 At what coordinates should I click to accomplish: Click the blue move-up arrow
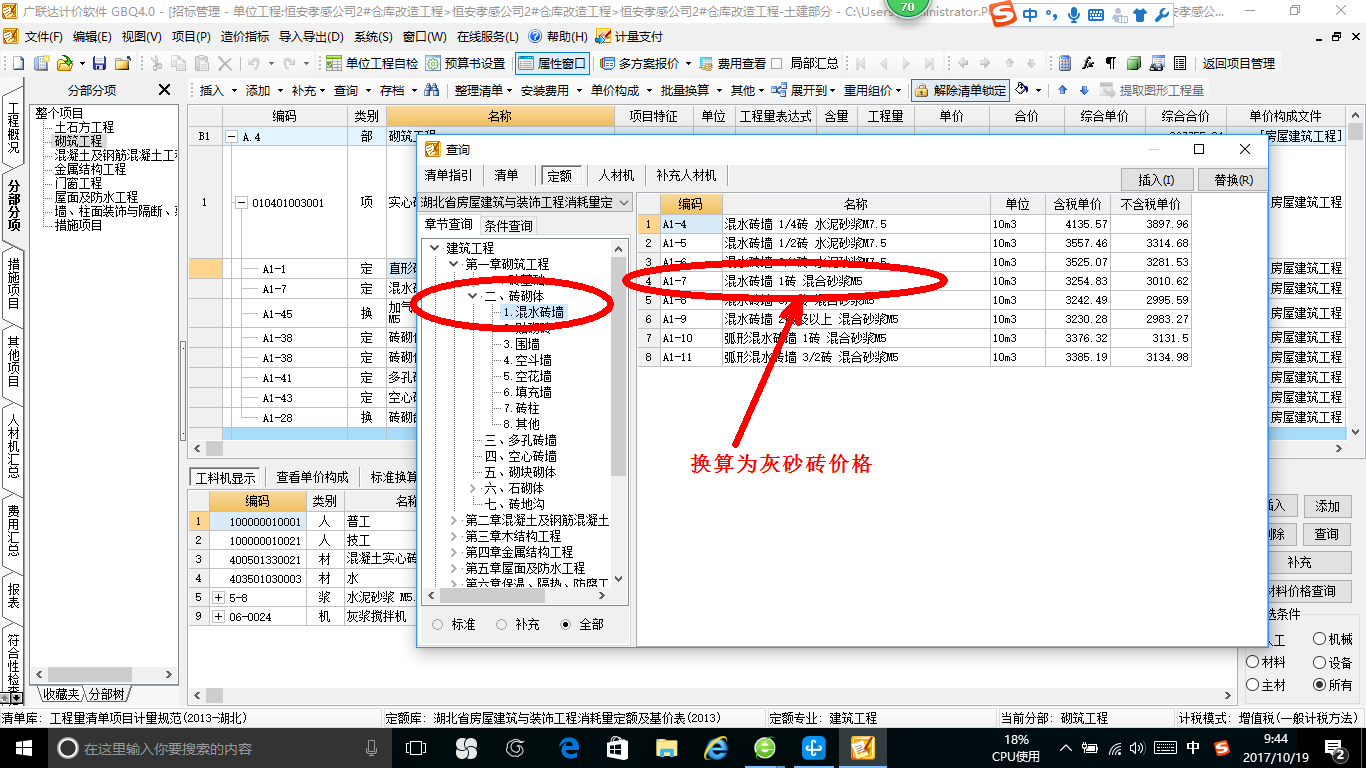click(1063, 90)
